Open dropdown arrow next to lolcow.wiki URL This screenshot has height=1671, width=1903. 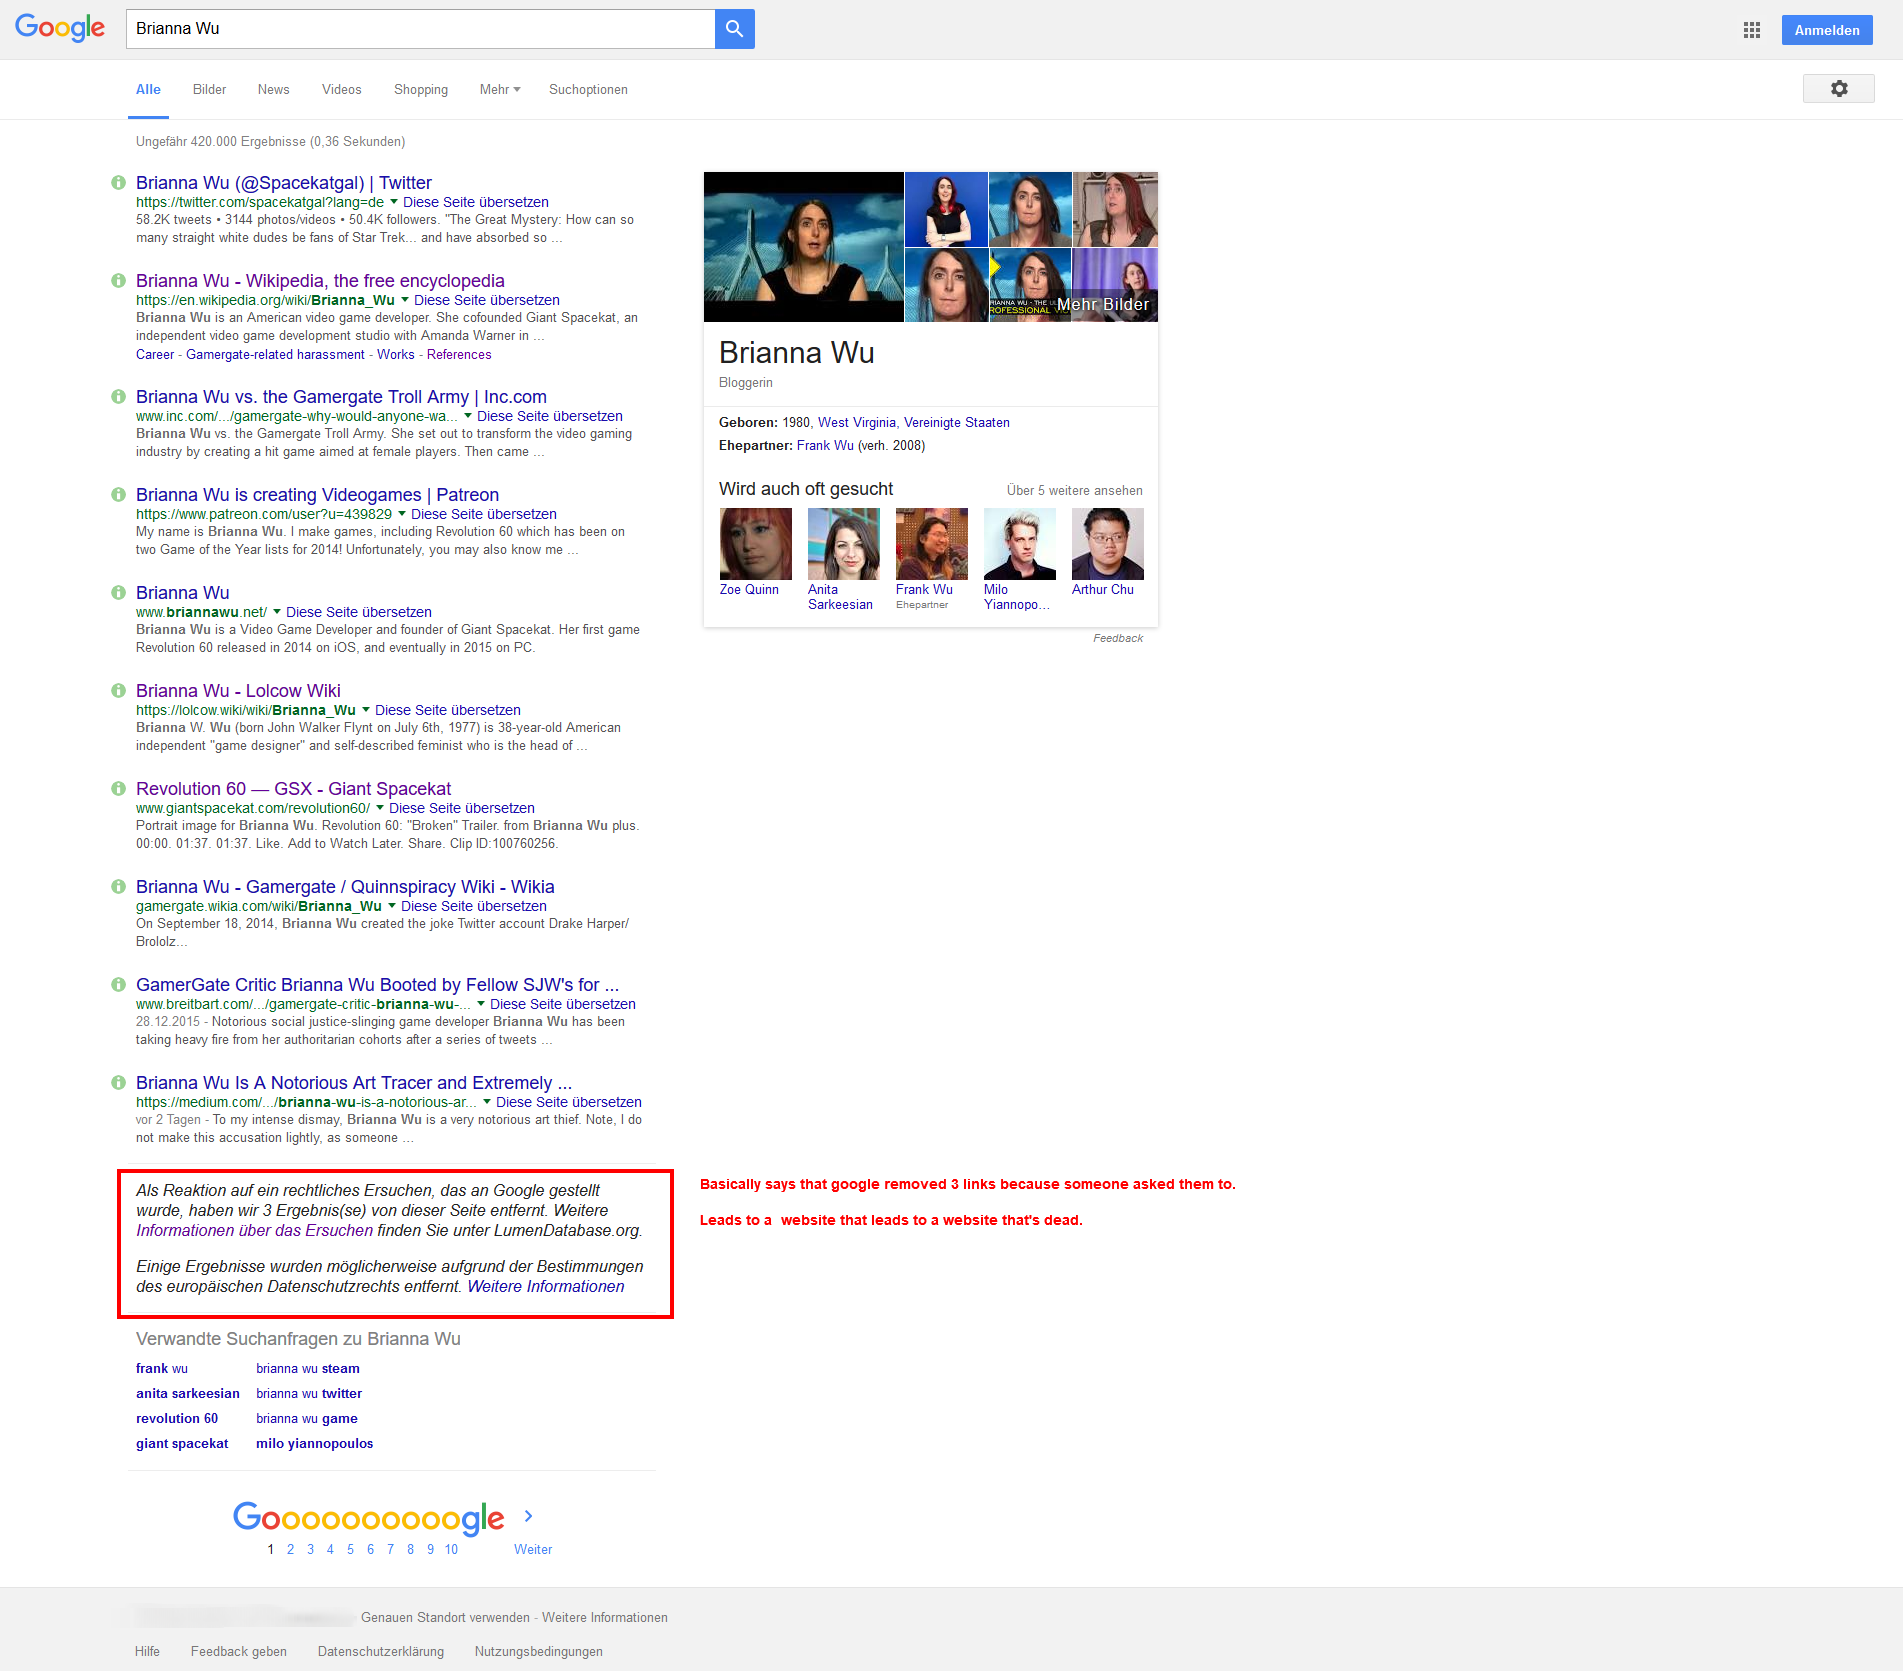tap(366, 710)
